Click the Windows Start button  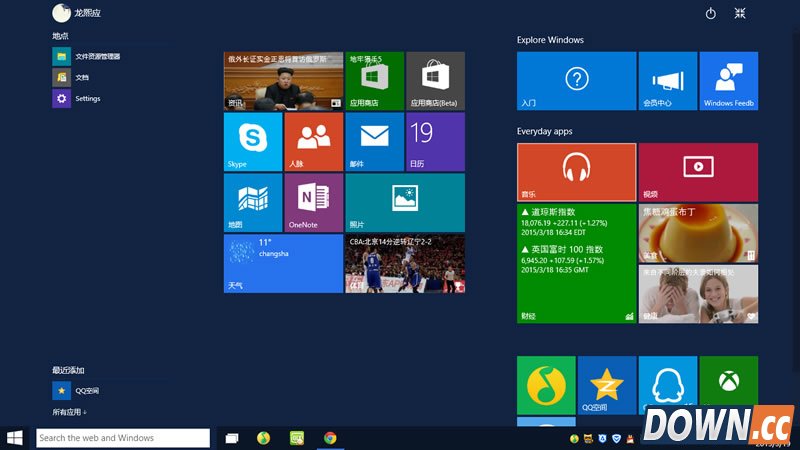tap(14, 438)
